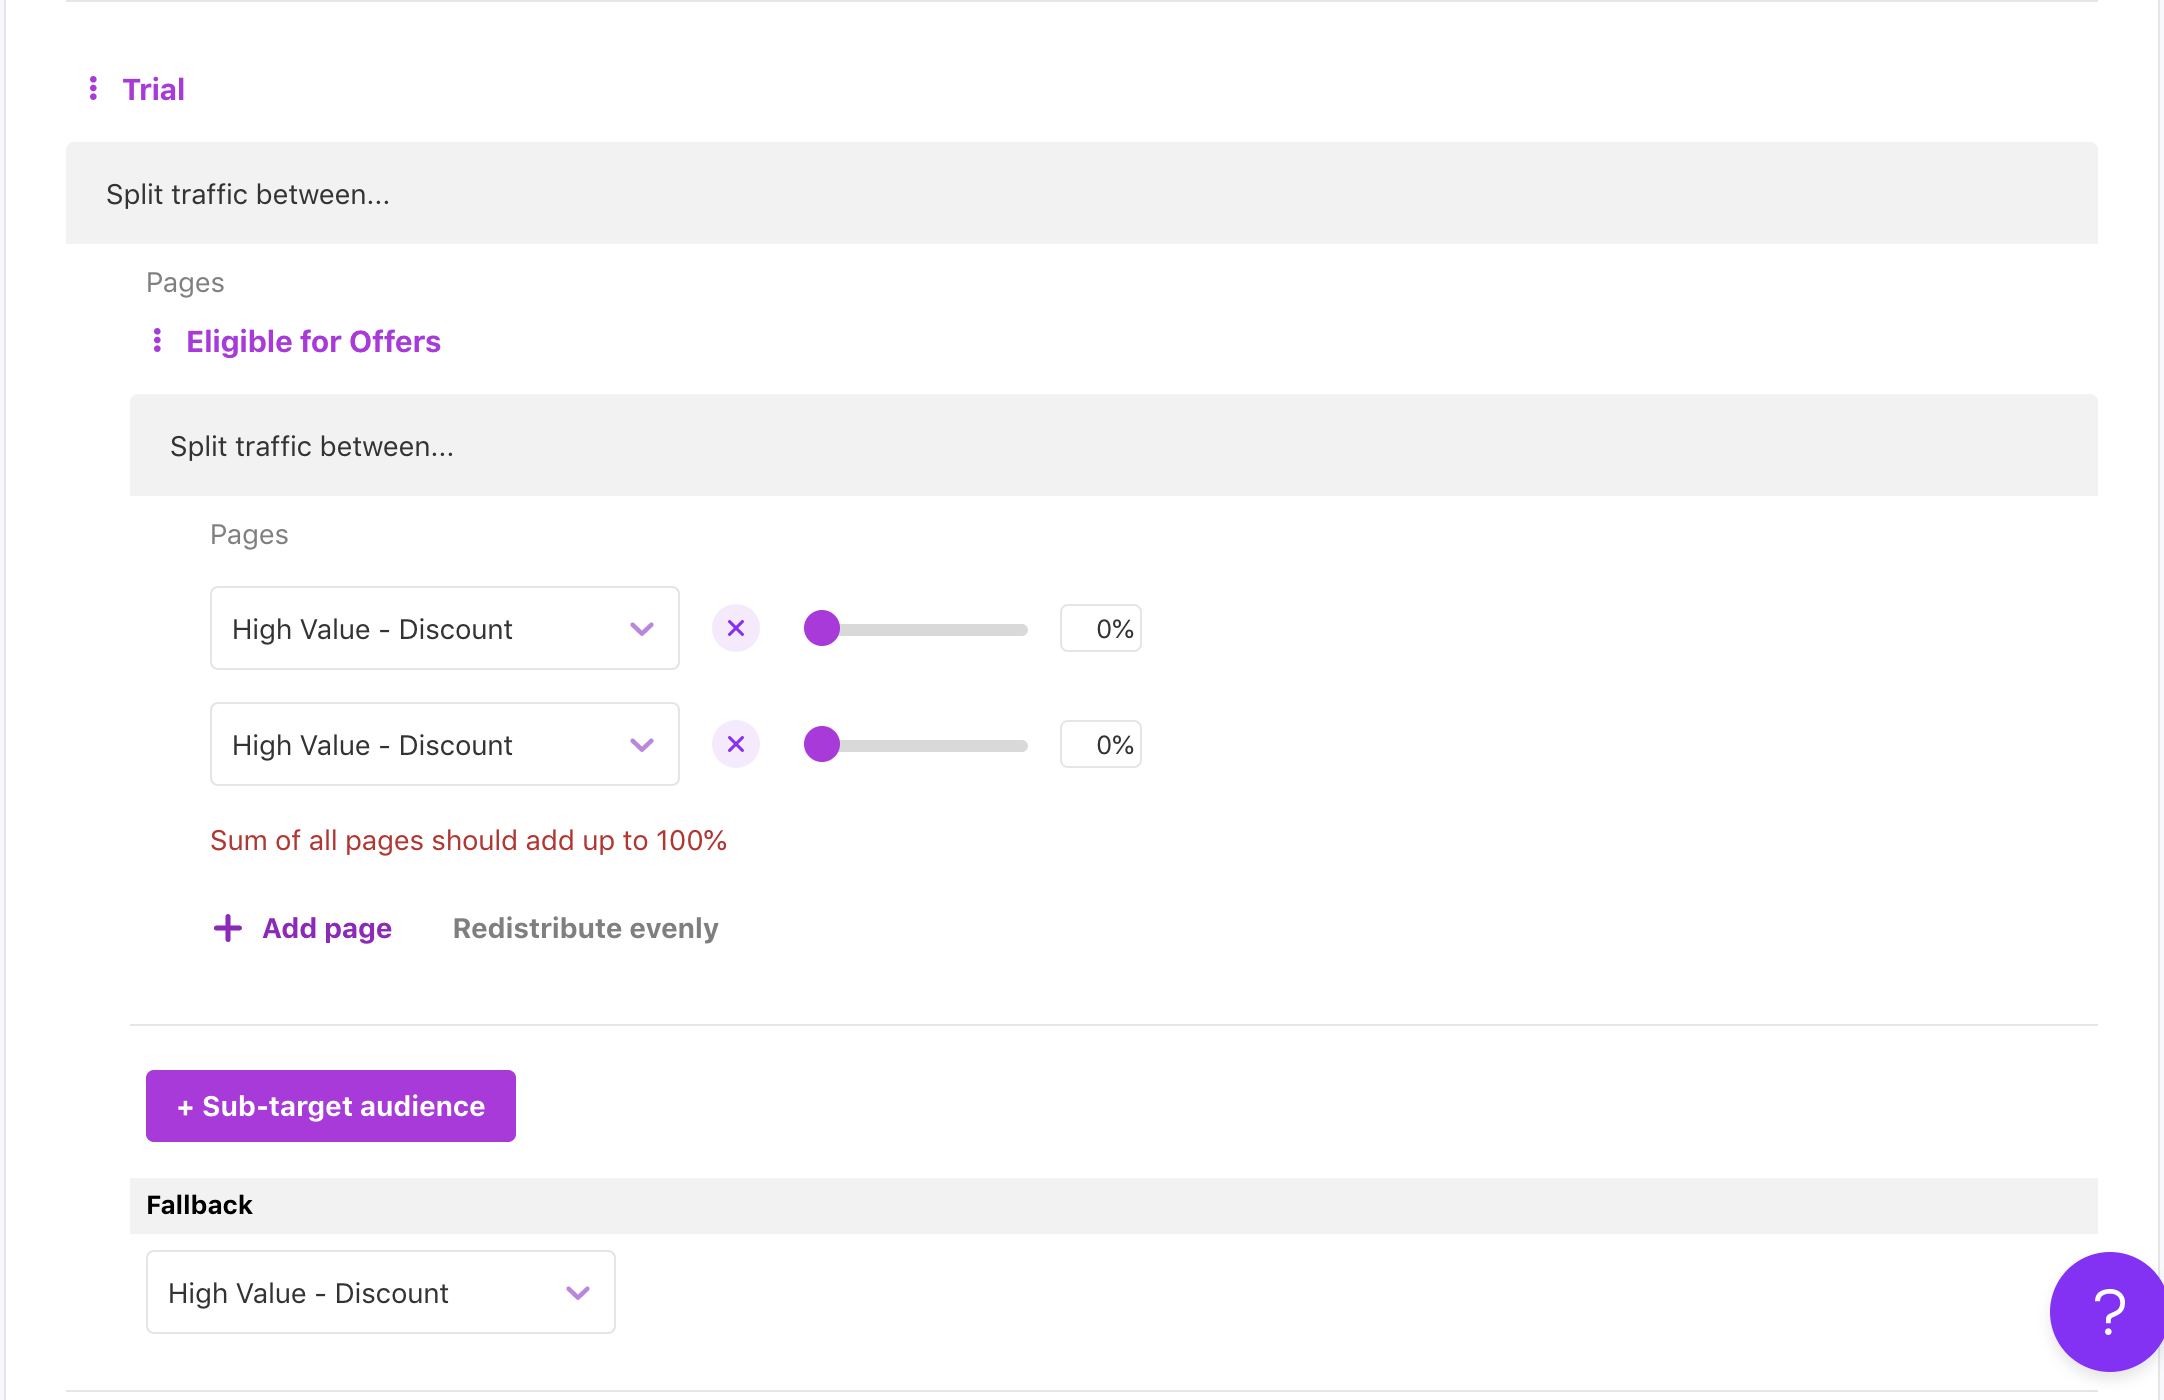
Task: Click the first slider track's right end
Action: (x=1020, y=630)
